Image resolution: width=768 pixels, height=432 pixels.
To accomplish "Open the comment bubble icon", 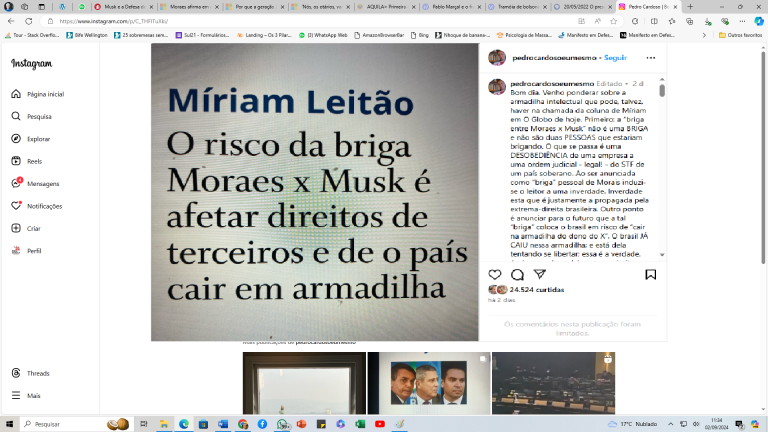I will tap(517, 275).
